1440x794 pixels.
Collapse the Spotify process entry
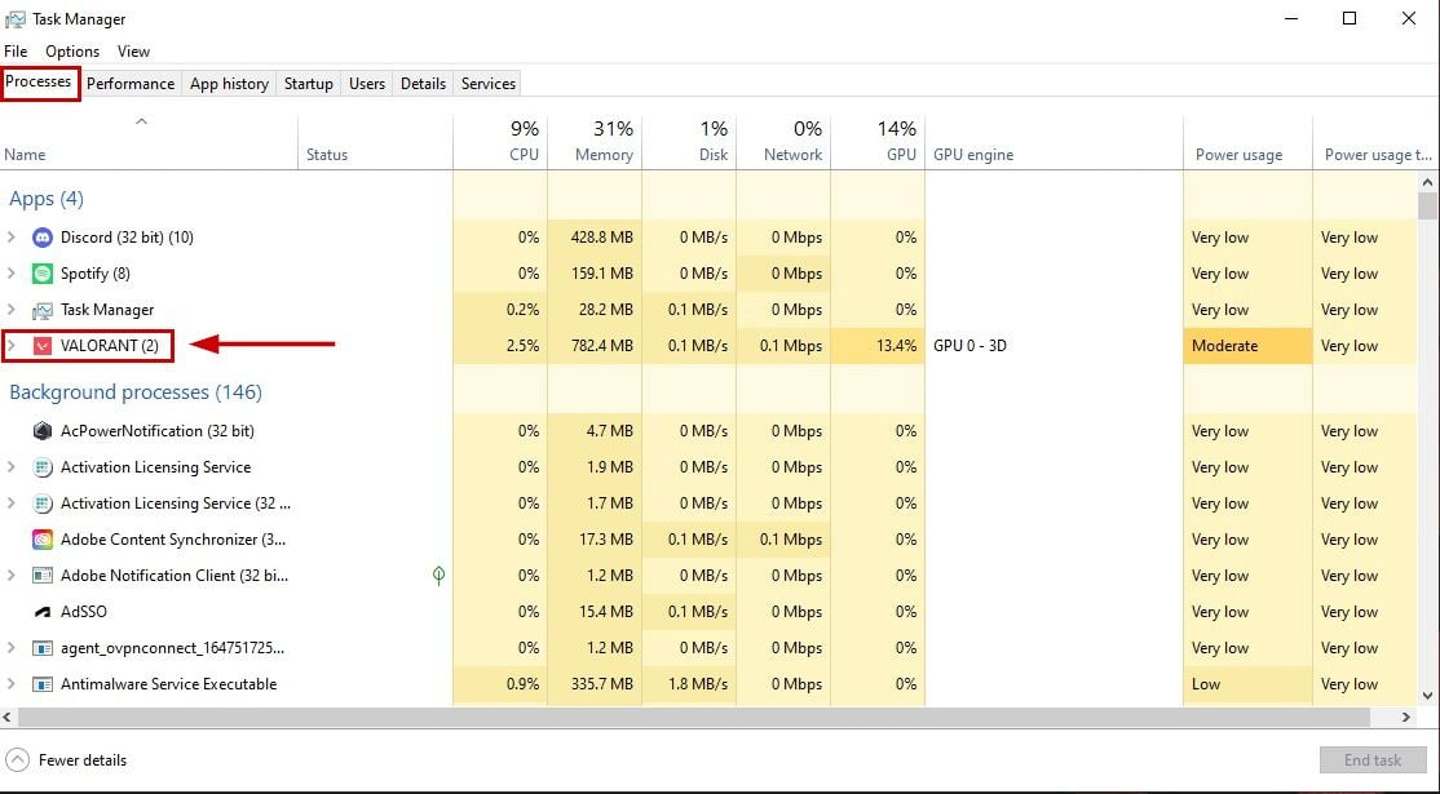tap(12, 273)
